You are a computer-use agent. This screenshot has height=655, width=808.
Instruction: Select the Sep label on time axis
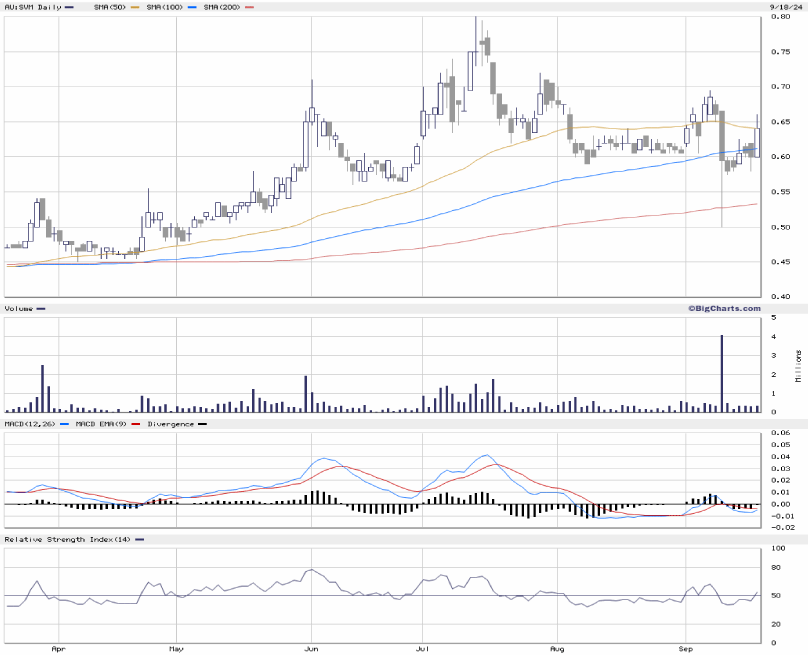pos(687,649)
